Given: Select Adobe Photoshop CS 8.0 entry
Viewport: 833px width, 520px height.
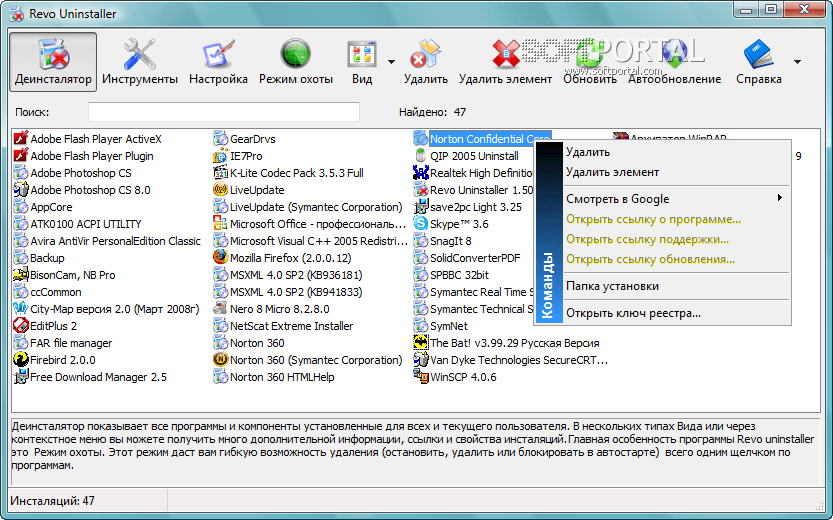Looking at the screenshot, I should coord(89,190).
